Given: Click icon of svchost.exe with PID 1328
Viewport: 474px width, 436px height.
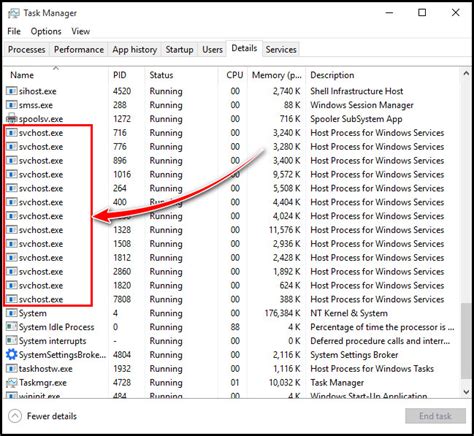Looking at the screenshot, I should 12,230.
